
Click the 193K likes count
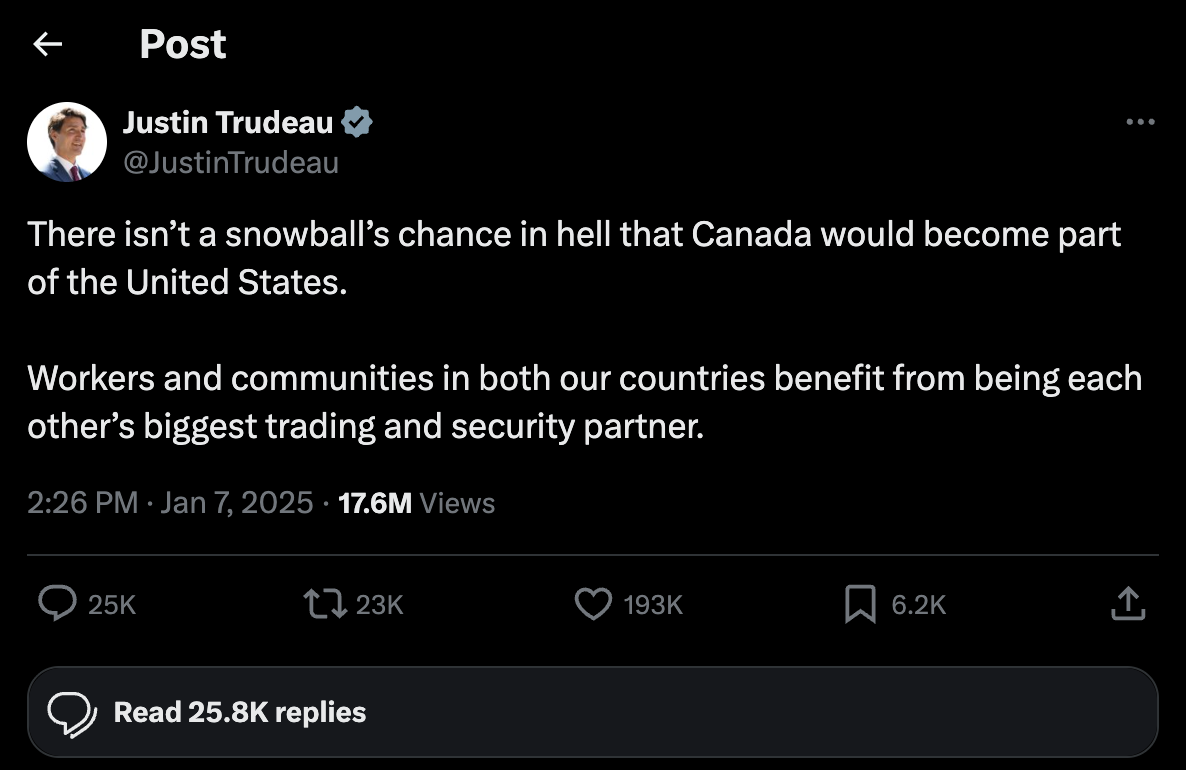(655, 604)
